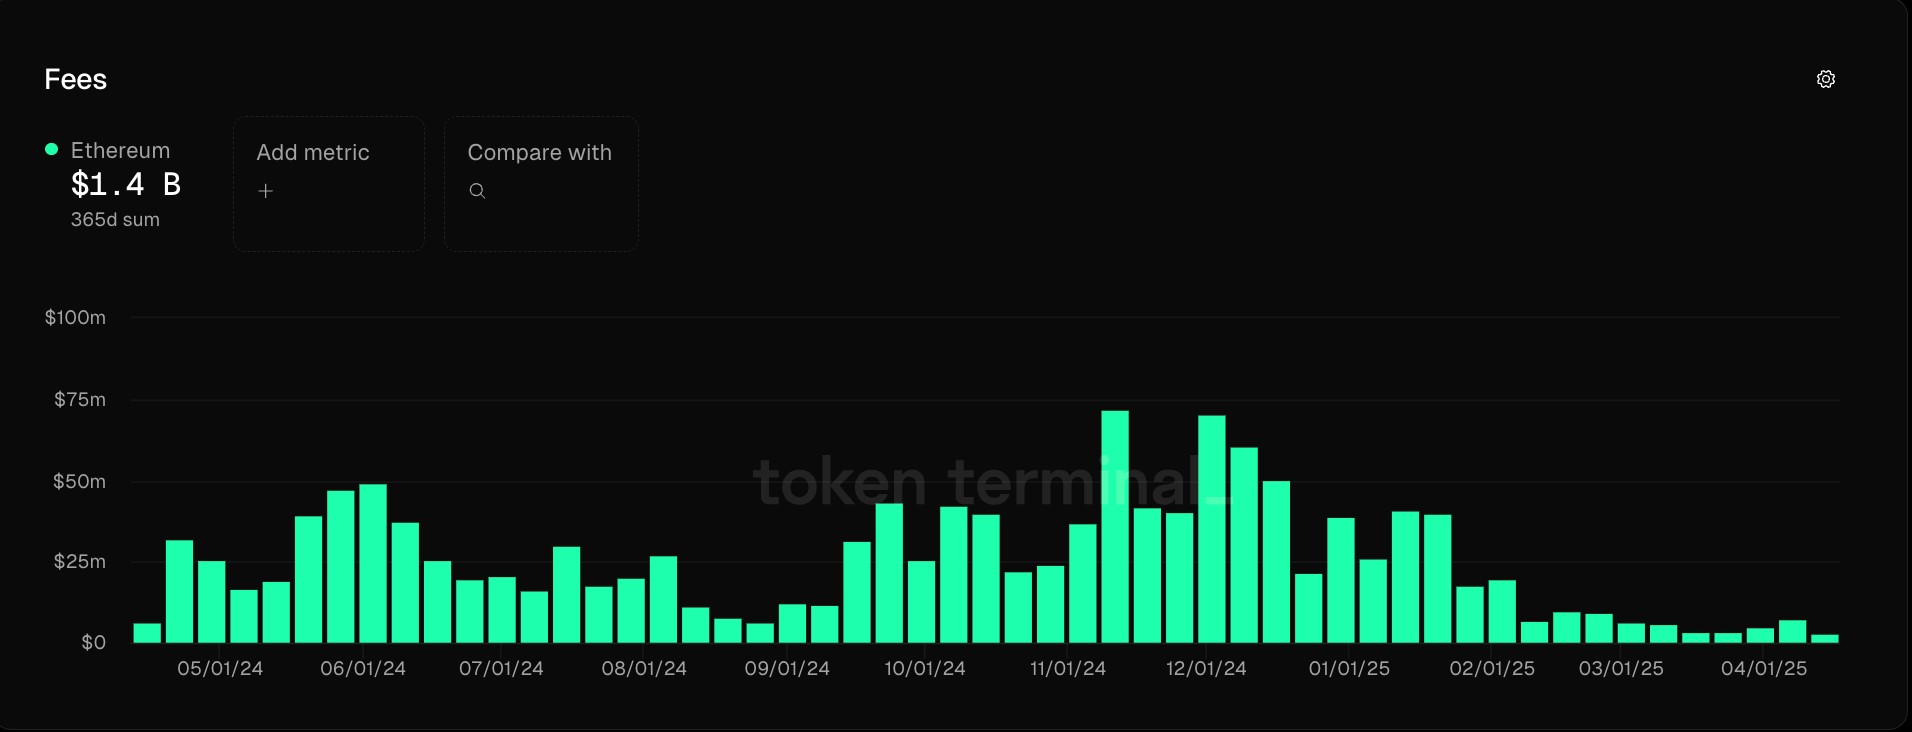This screenshot has height=732, width=1912.
Task: Click the $100m y-axis label
Action: pos(75,317)
